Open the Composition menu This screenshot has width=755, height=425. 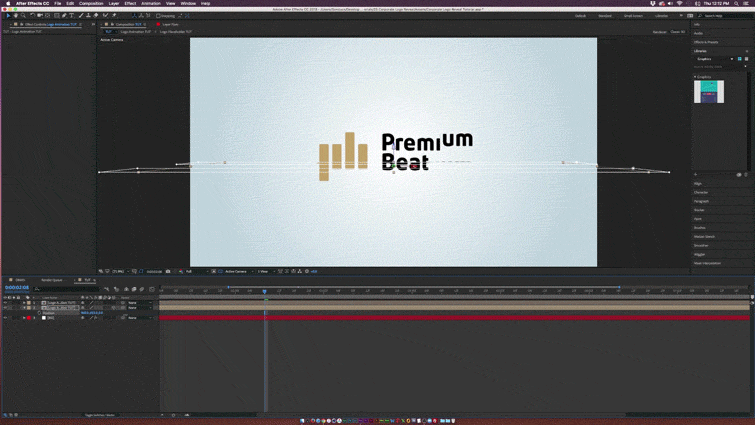(x=91, y=4)
